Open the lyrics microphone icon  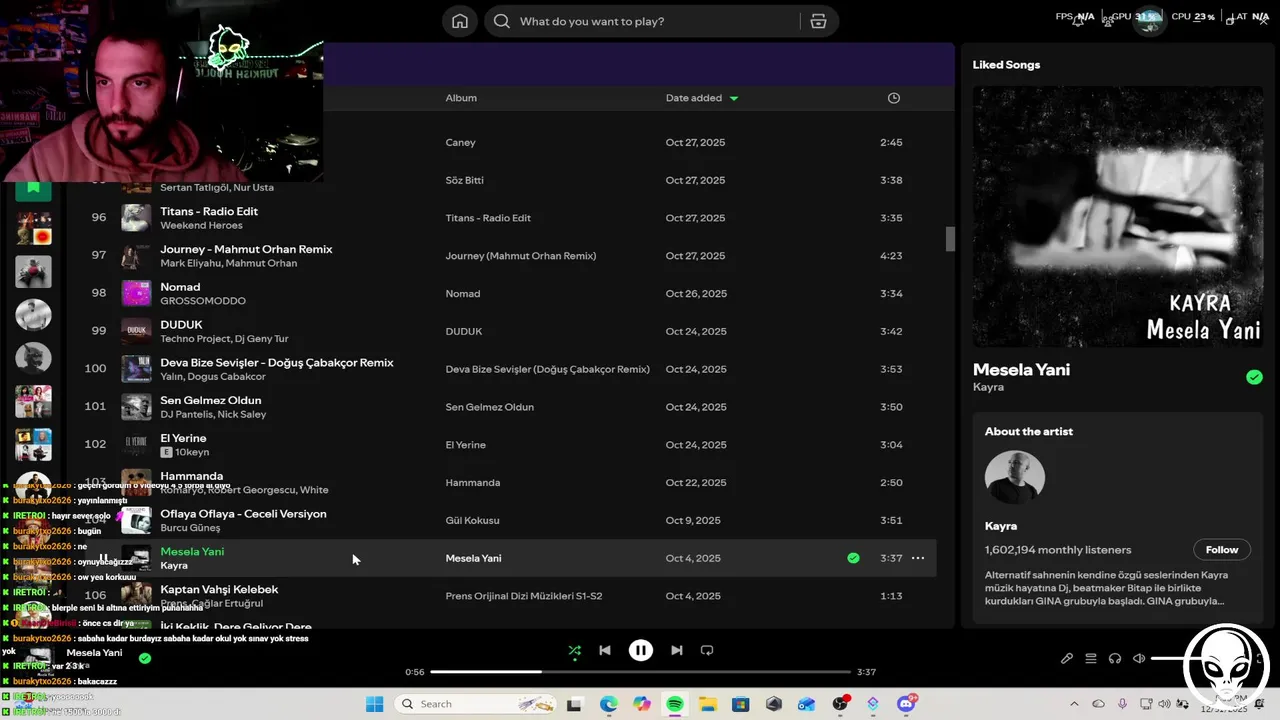(x=1067, y=658)
